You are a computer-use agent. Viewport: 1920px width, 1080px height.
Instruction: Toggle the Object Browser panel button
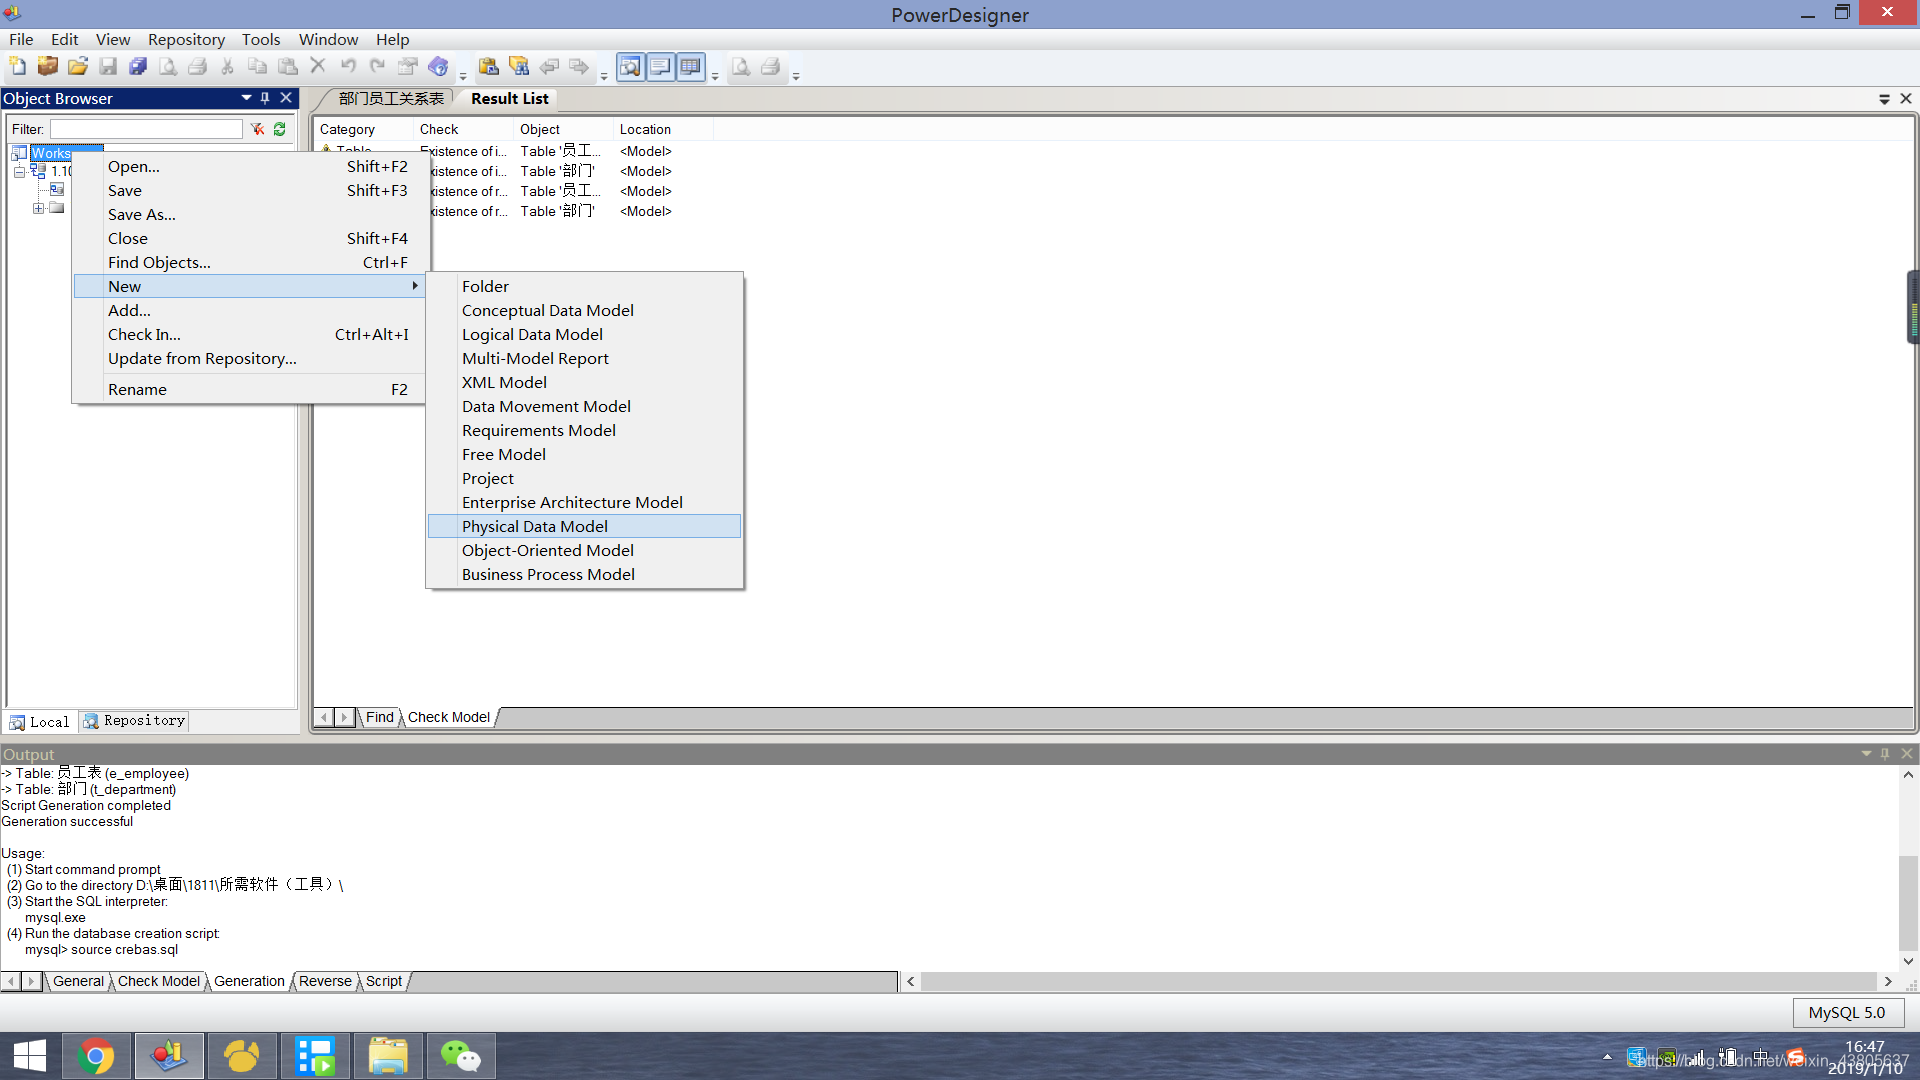tap(630, 67)
